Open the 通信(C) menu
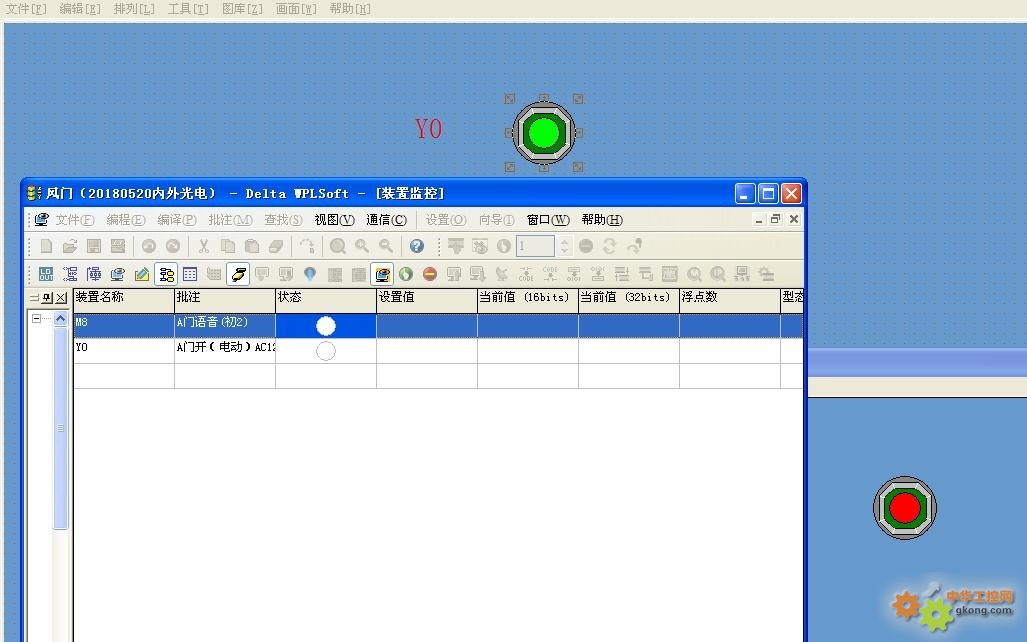The width and height of the screenshot is (1027, 642). [386, 220]
